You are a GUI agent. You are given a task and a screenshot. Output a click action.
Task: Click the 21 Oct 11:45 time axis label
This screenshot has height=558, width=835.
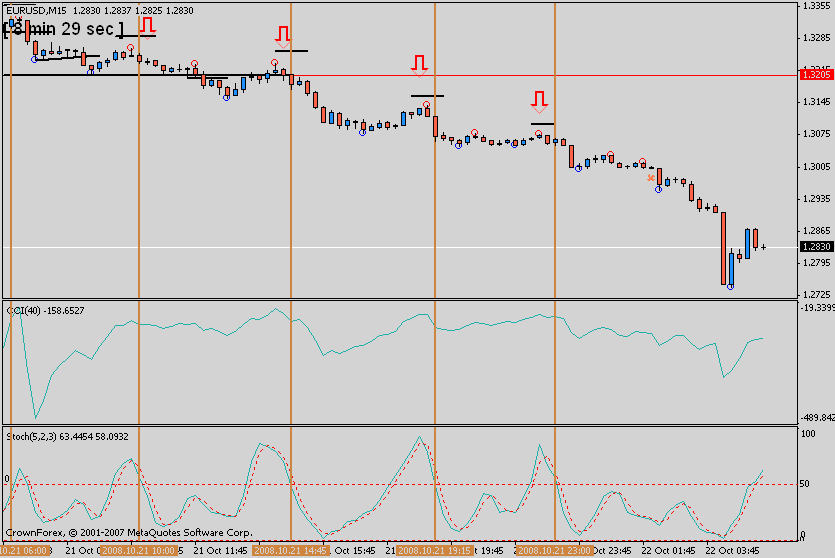(220, 551)
